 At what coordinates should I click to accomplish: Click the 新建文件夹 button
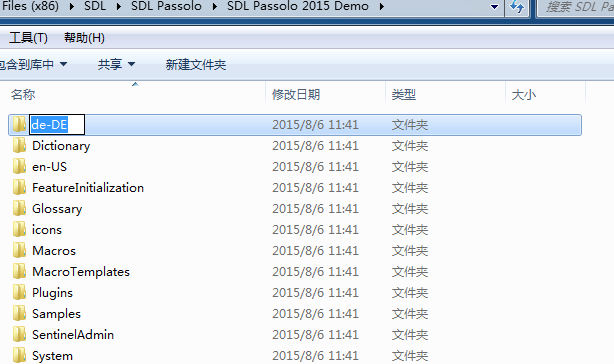click(x=195, y=64)
